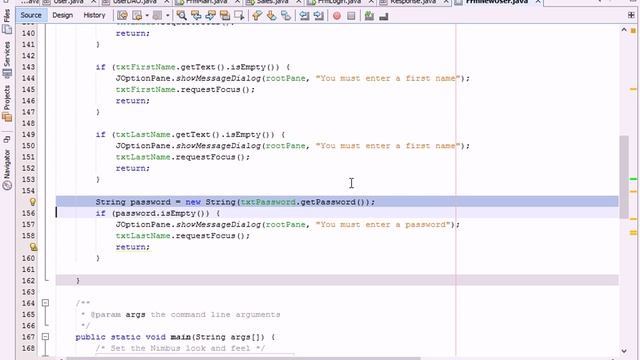Switch to the UserDAO.java editor tab
This screenshot has width=640, height=360.
tap(135, 2)
